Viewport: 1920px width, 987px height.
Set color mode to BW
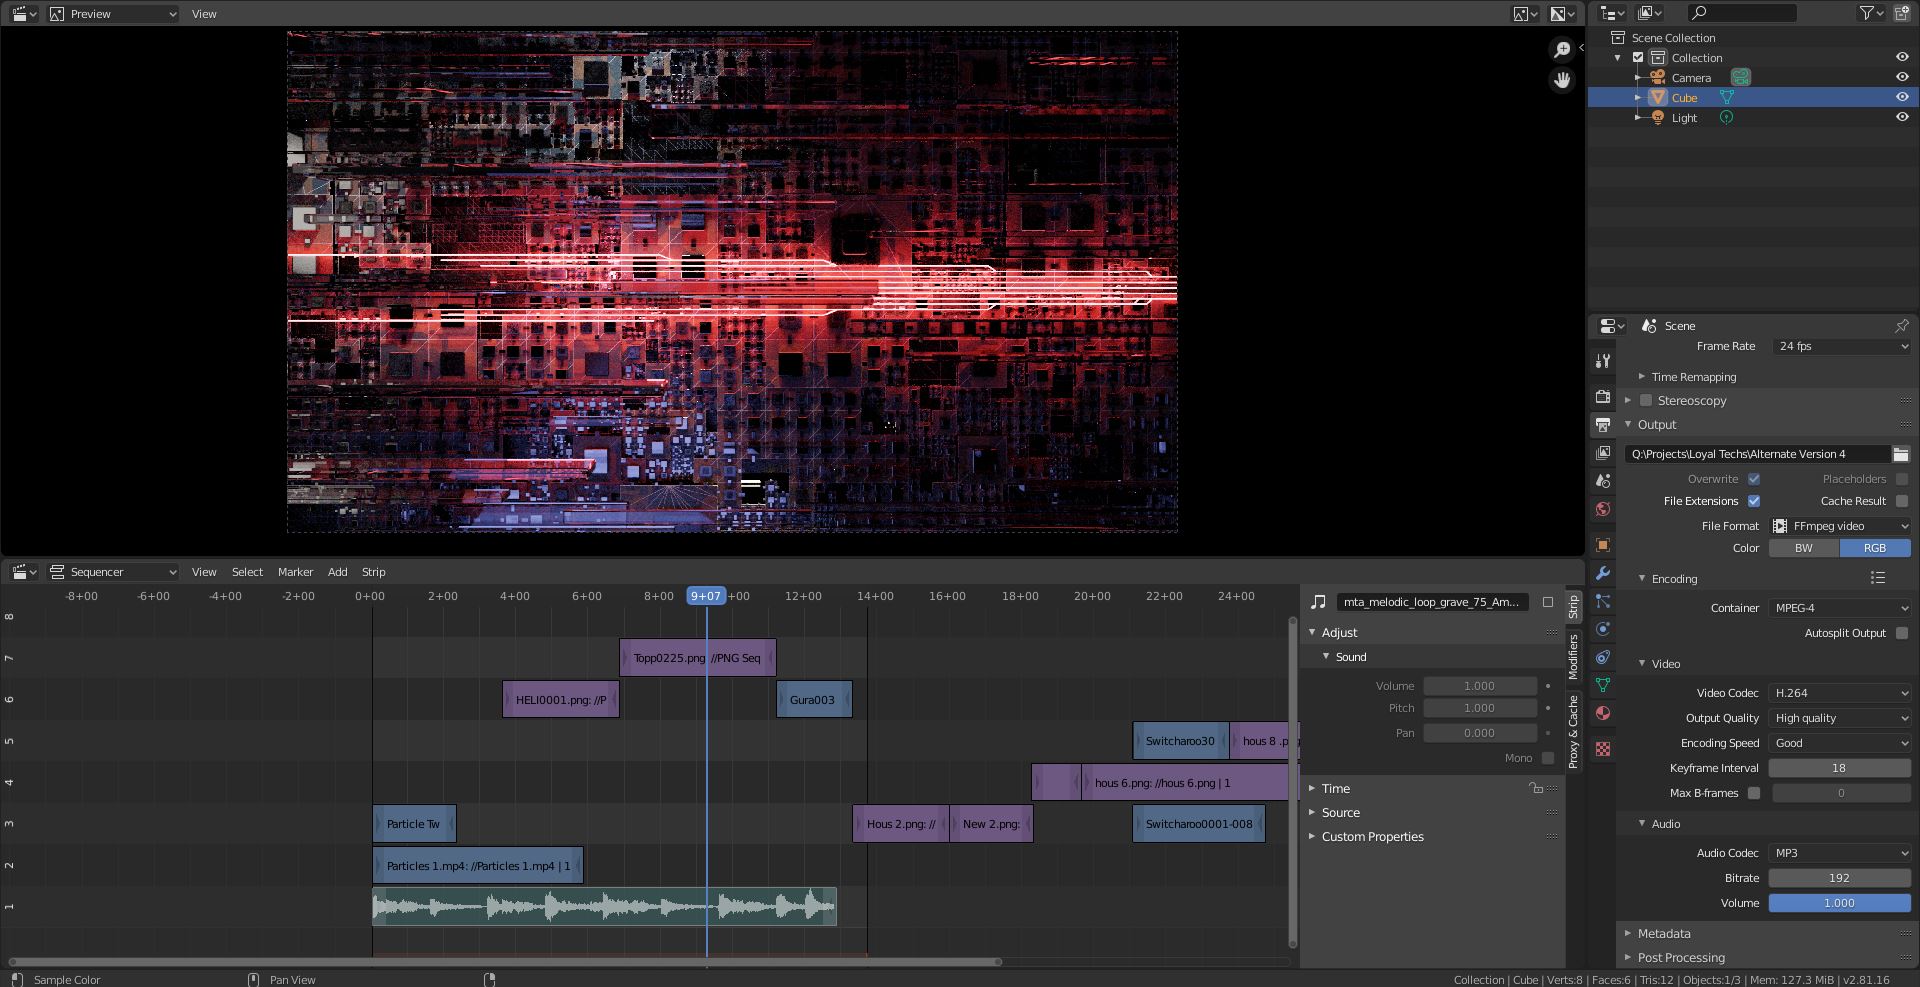(x=1803, y=548)
